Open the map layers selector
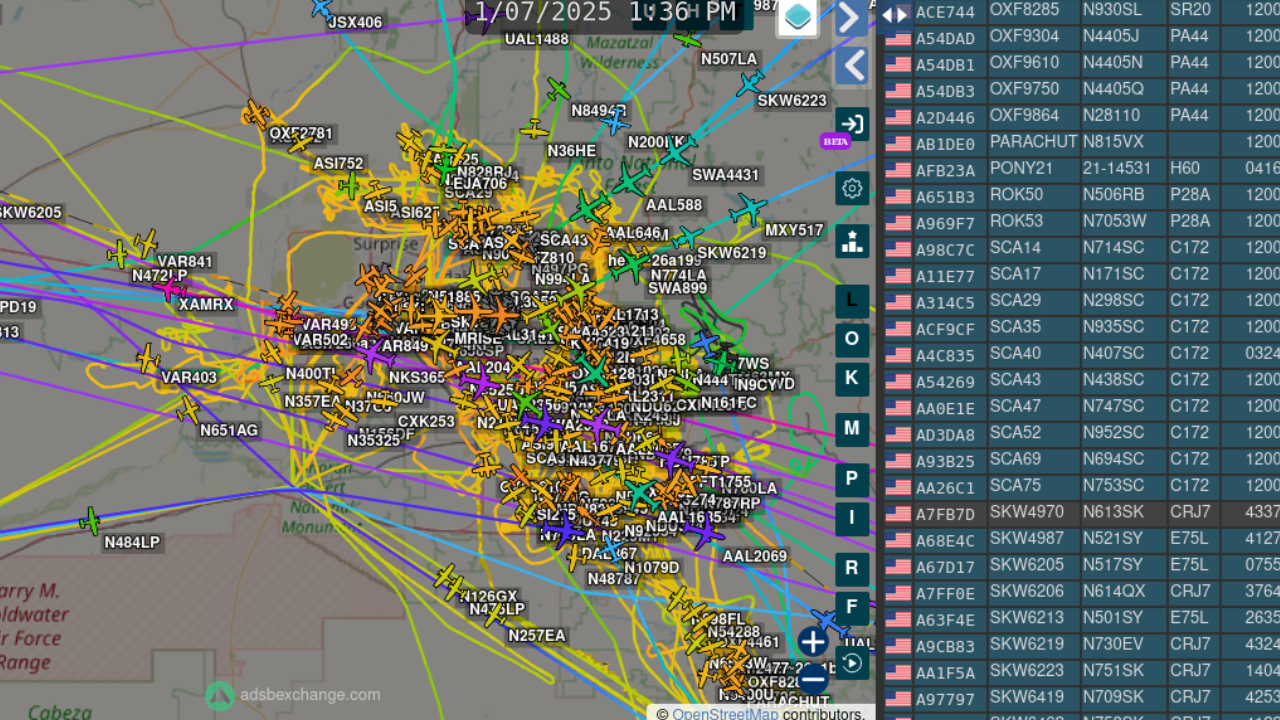The width and height of the screenshot is (1280, 720). coord(797,17)
